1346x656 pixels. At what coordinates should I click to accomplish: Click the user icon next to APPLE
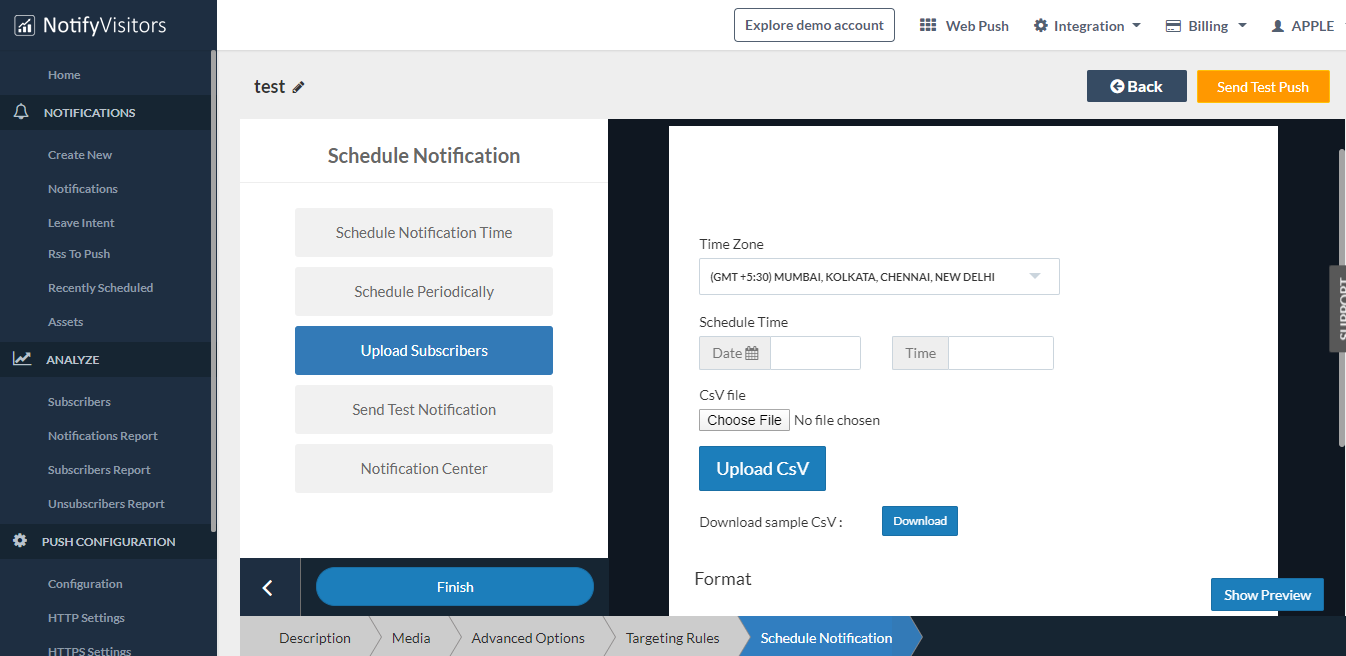[x=1277, y=26]
